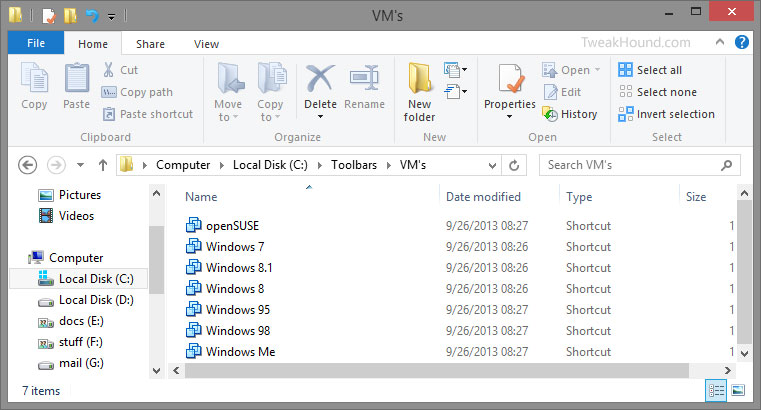Open the Easy access dropdown icon
761x410 pixels.
coord(455,91)
